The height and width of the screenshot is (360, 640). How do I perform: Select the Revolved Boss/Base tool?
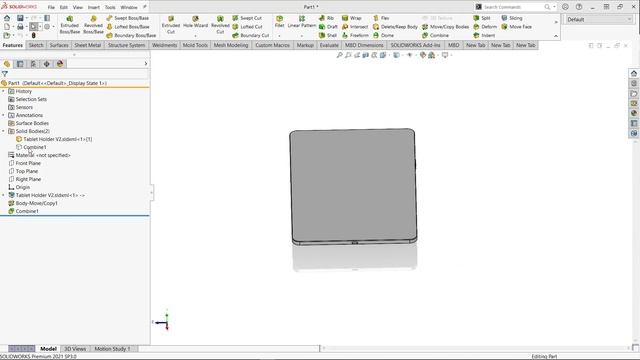tap(93, 25)
